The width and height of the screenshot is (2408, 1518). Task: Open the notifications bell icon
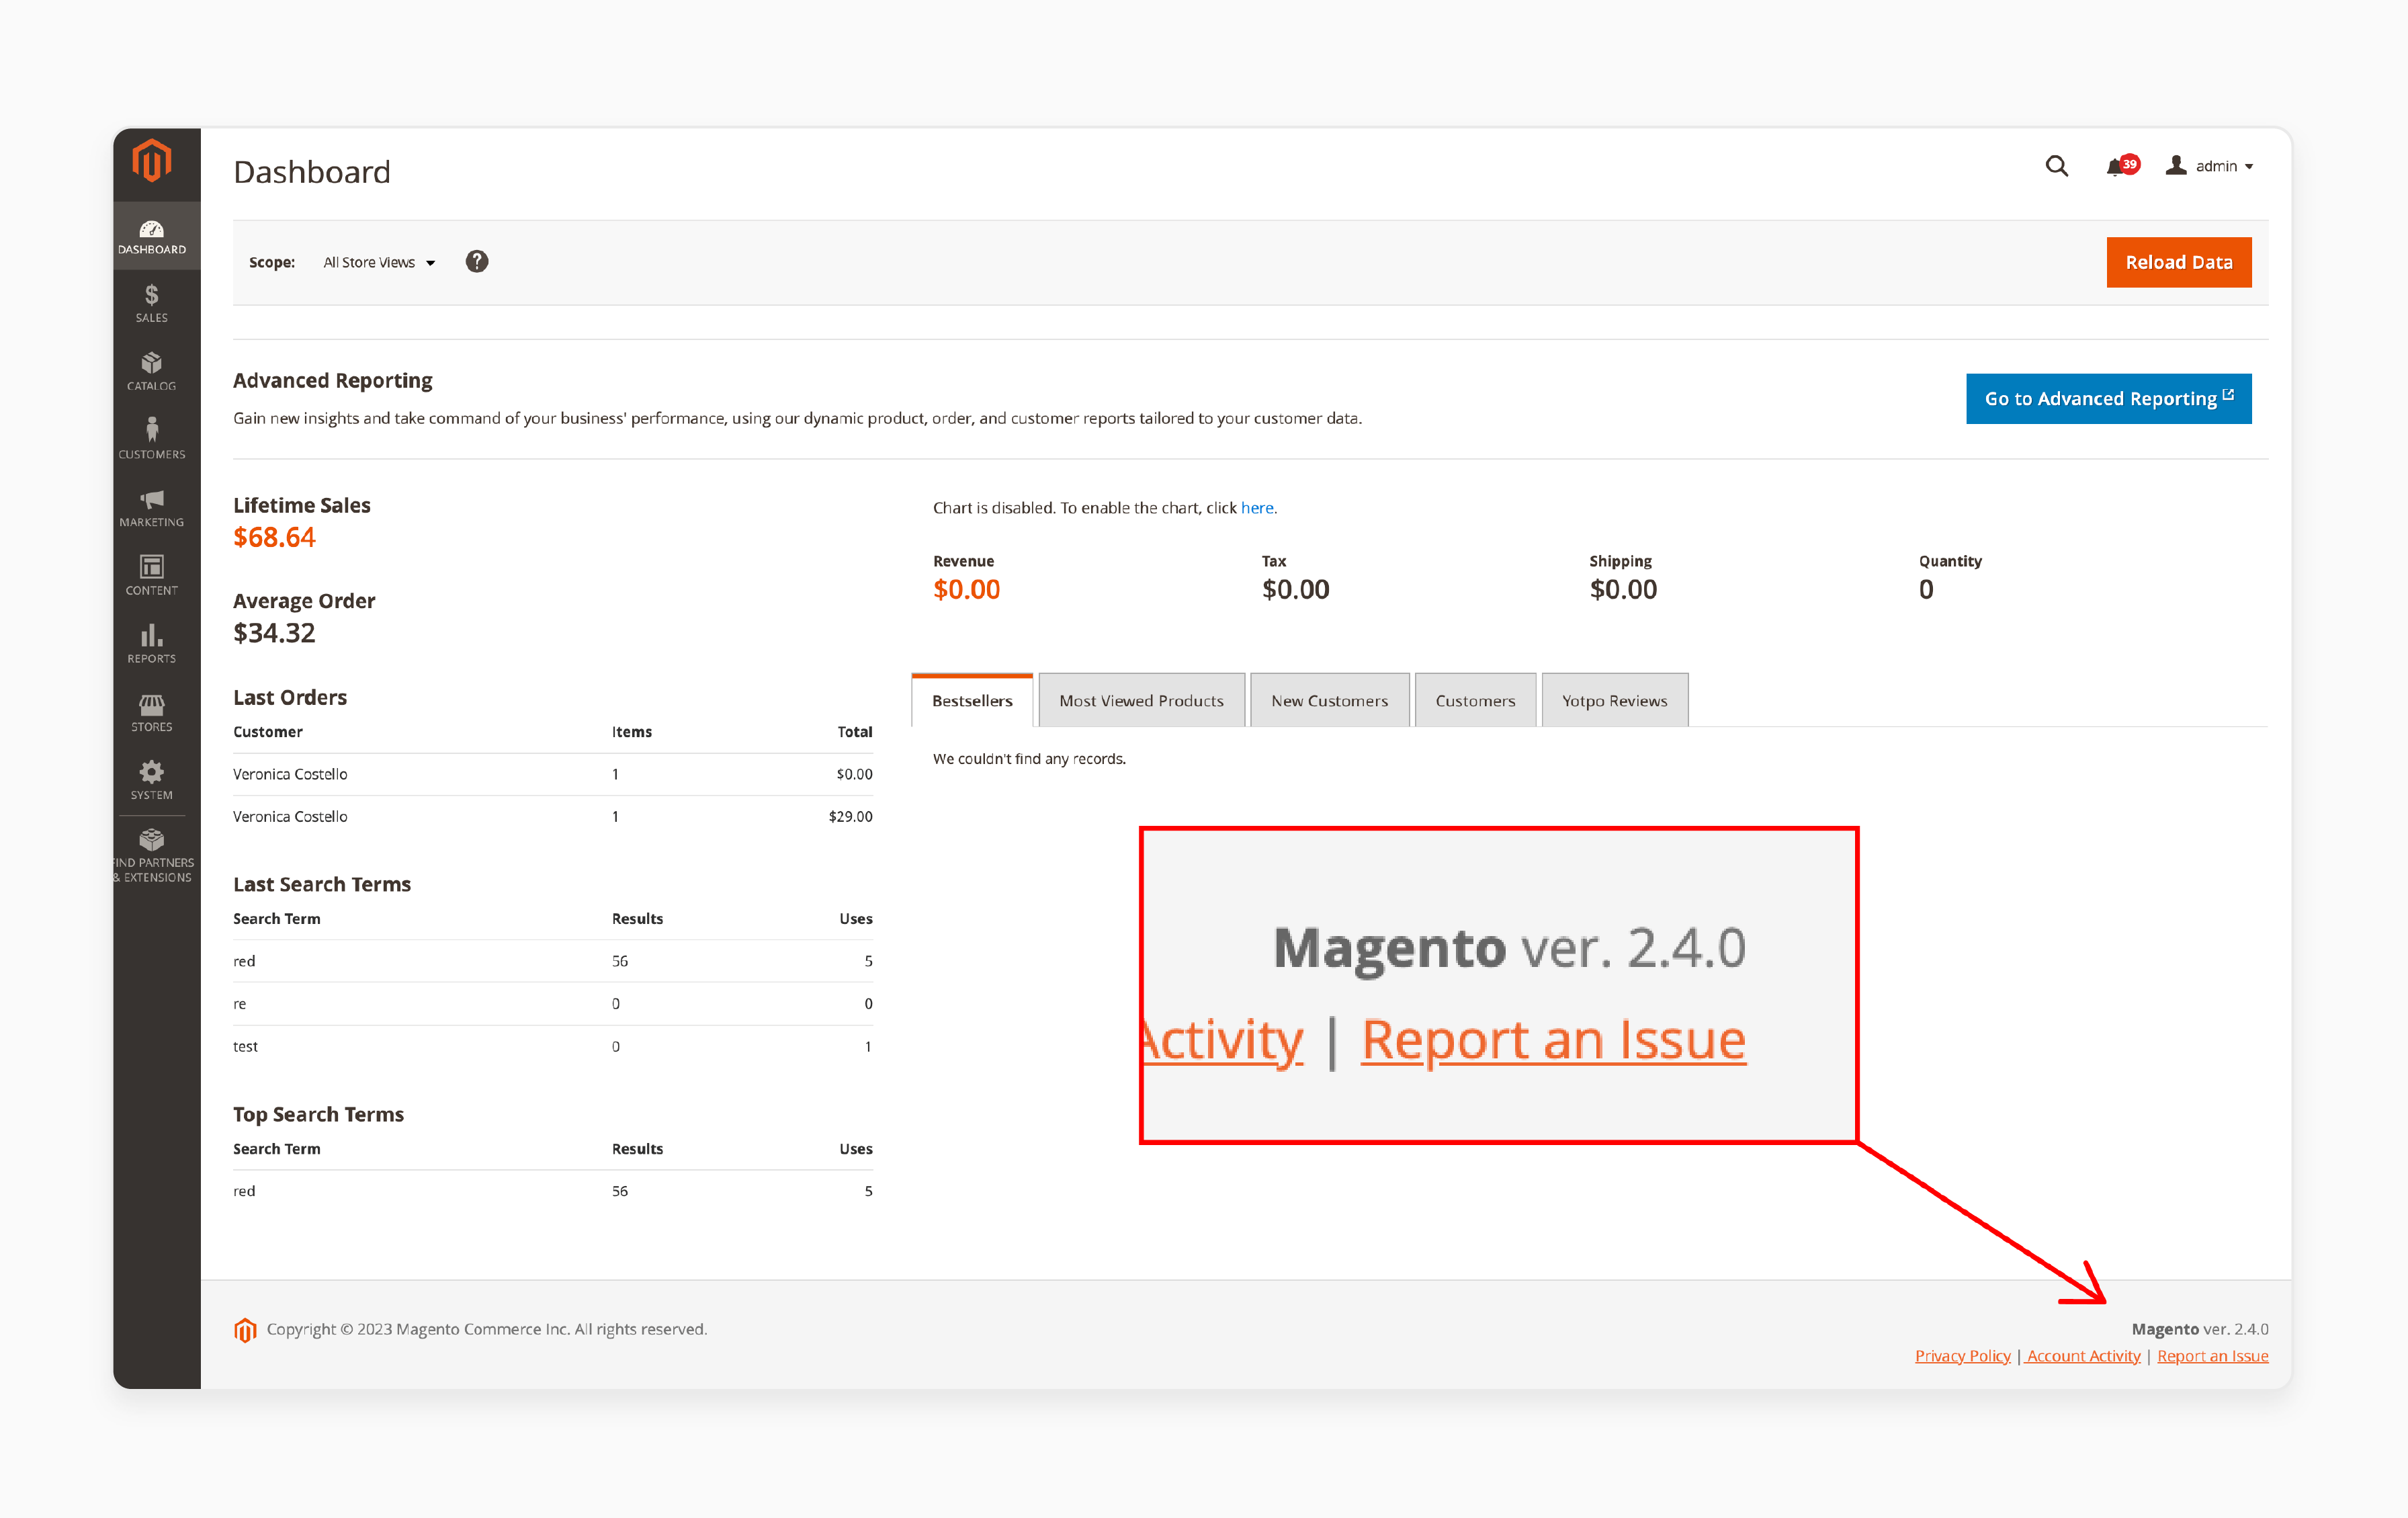tap(2116, 167)
